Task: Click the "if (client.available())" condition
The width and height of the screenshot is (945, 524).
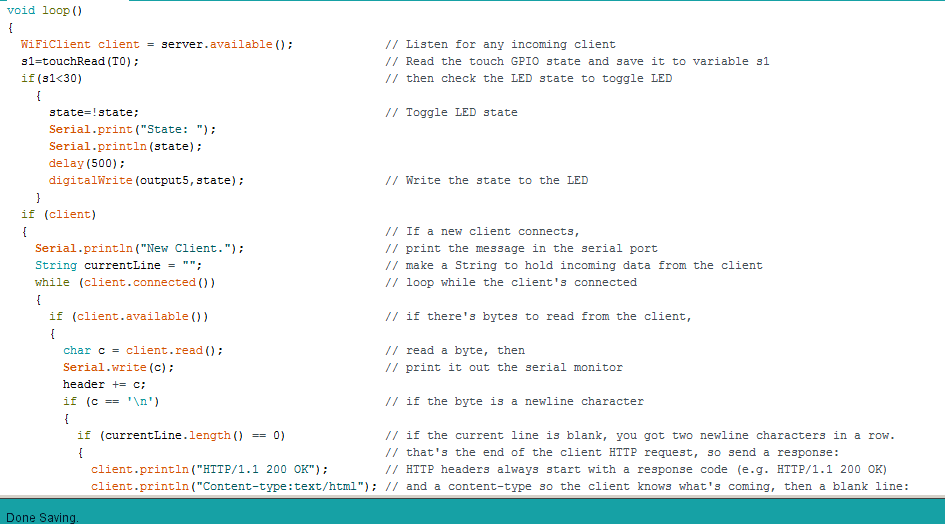Action: [x=129, y=316]
